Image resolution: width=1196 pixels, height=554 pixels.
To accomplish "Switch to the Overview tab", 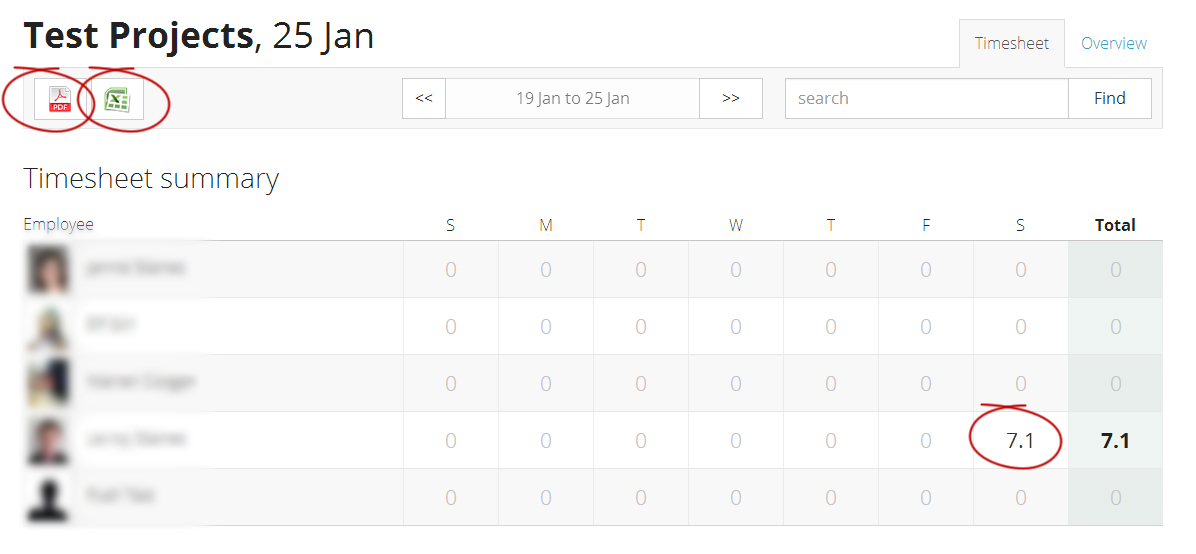I will pyautogui.click(x=1114, y=43).
